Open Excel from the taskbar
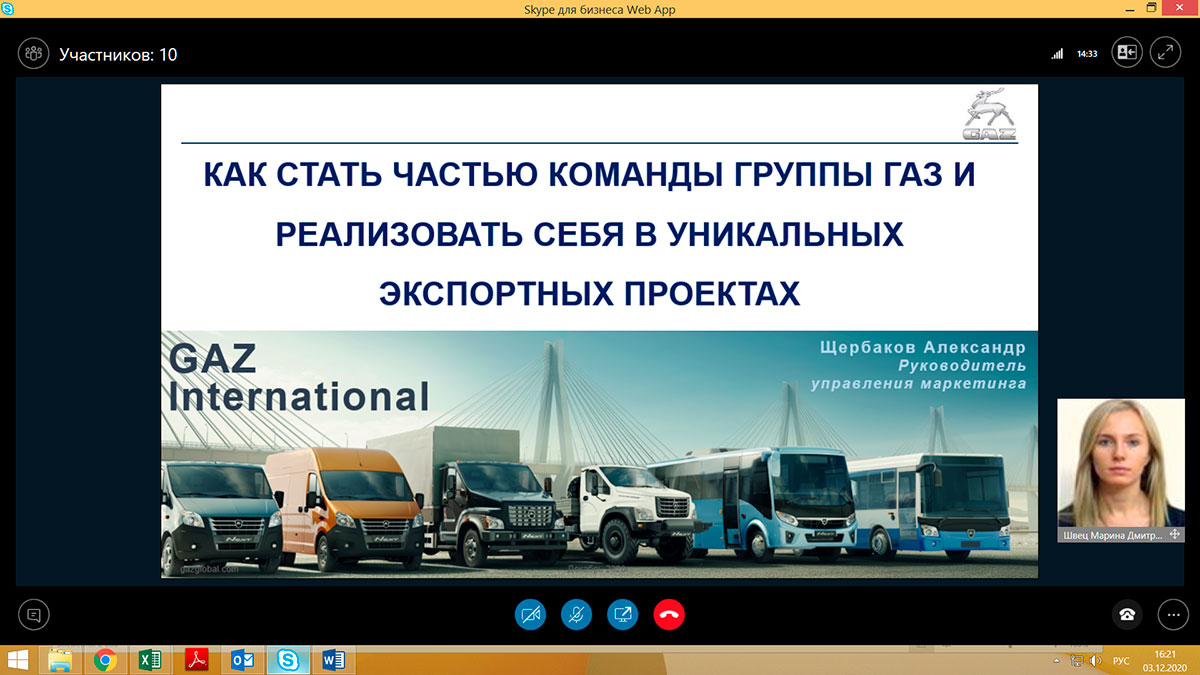The height and width of the screenshot is (675, 1200). point(150,660)
